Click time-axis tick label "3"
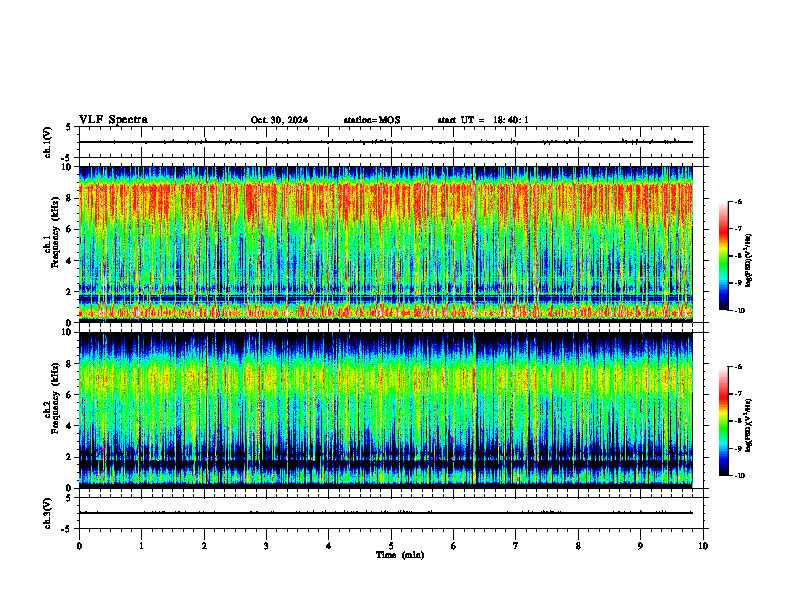792x612 pixels. (x=266, y=546)
